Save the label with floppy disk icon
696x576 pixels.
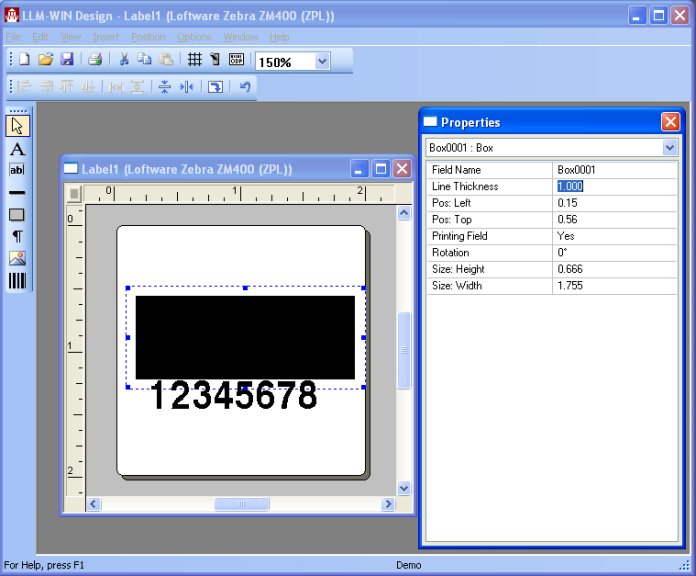67,59
